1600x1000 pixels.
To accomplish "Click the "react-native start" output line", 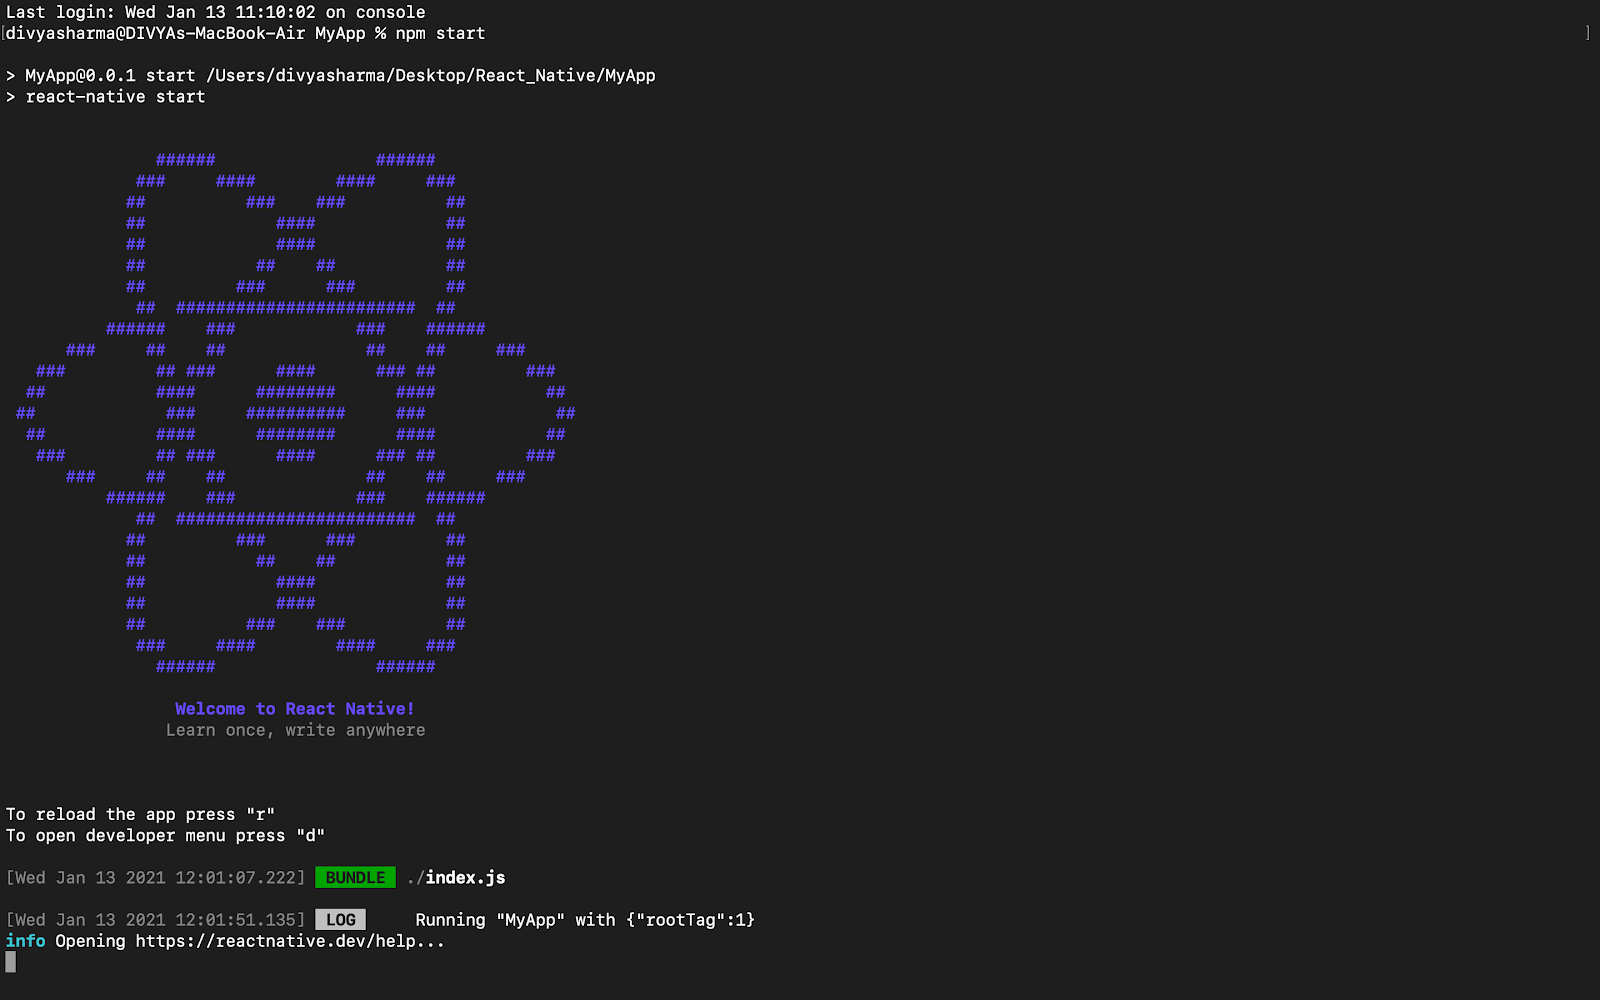I will pos(115,96).
